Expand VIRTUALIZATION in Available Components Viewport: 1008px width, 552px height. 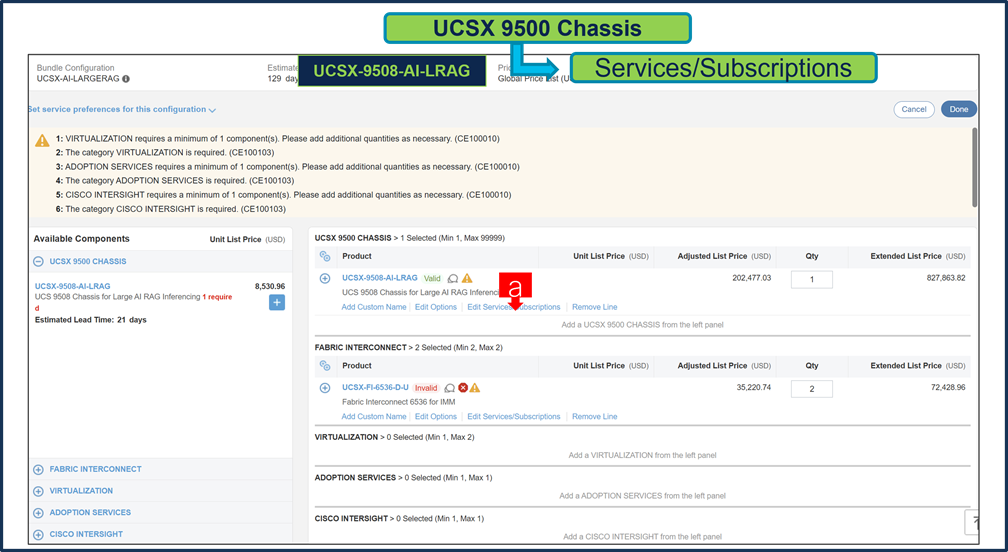tap(39, 491)
